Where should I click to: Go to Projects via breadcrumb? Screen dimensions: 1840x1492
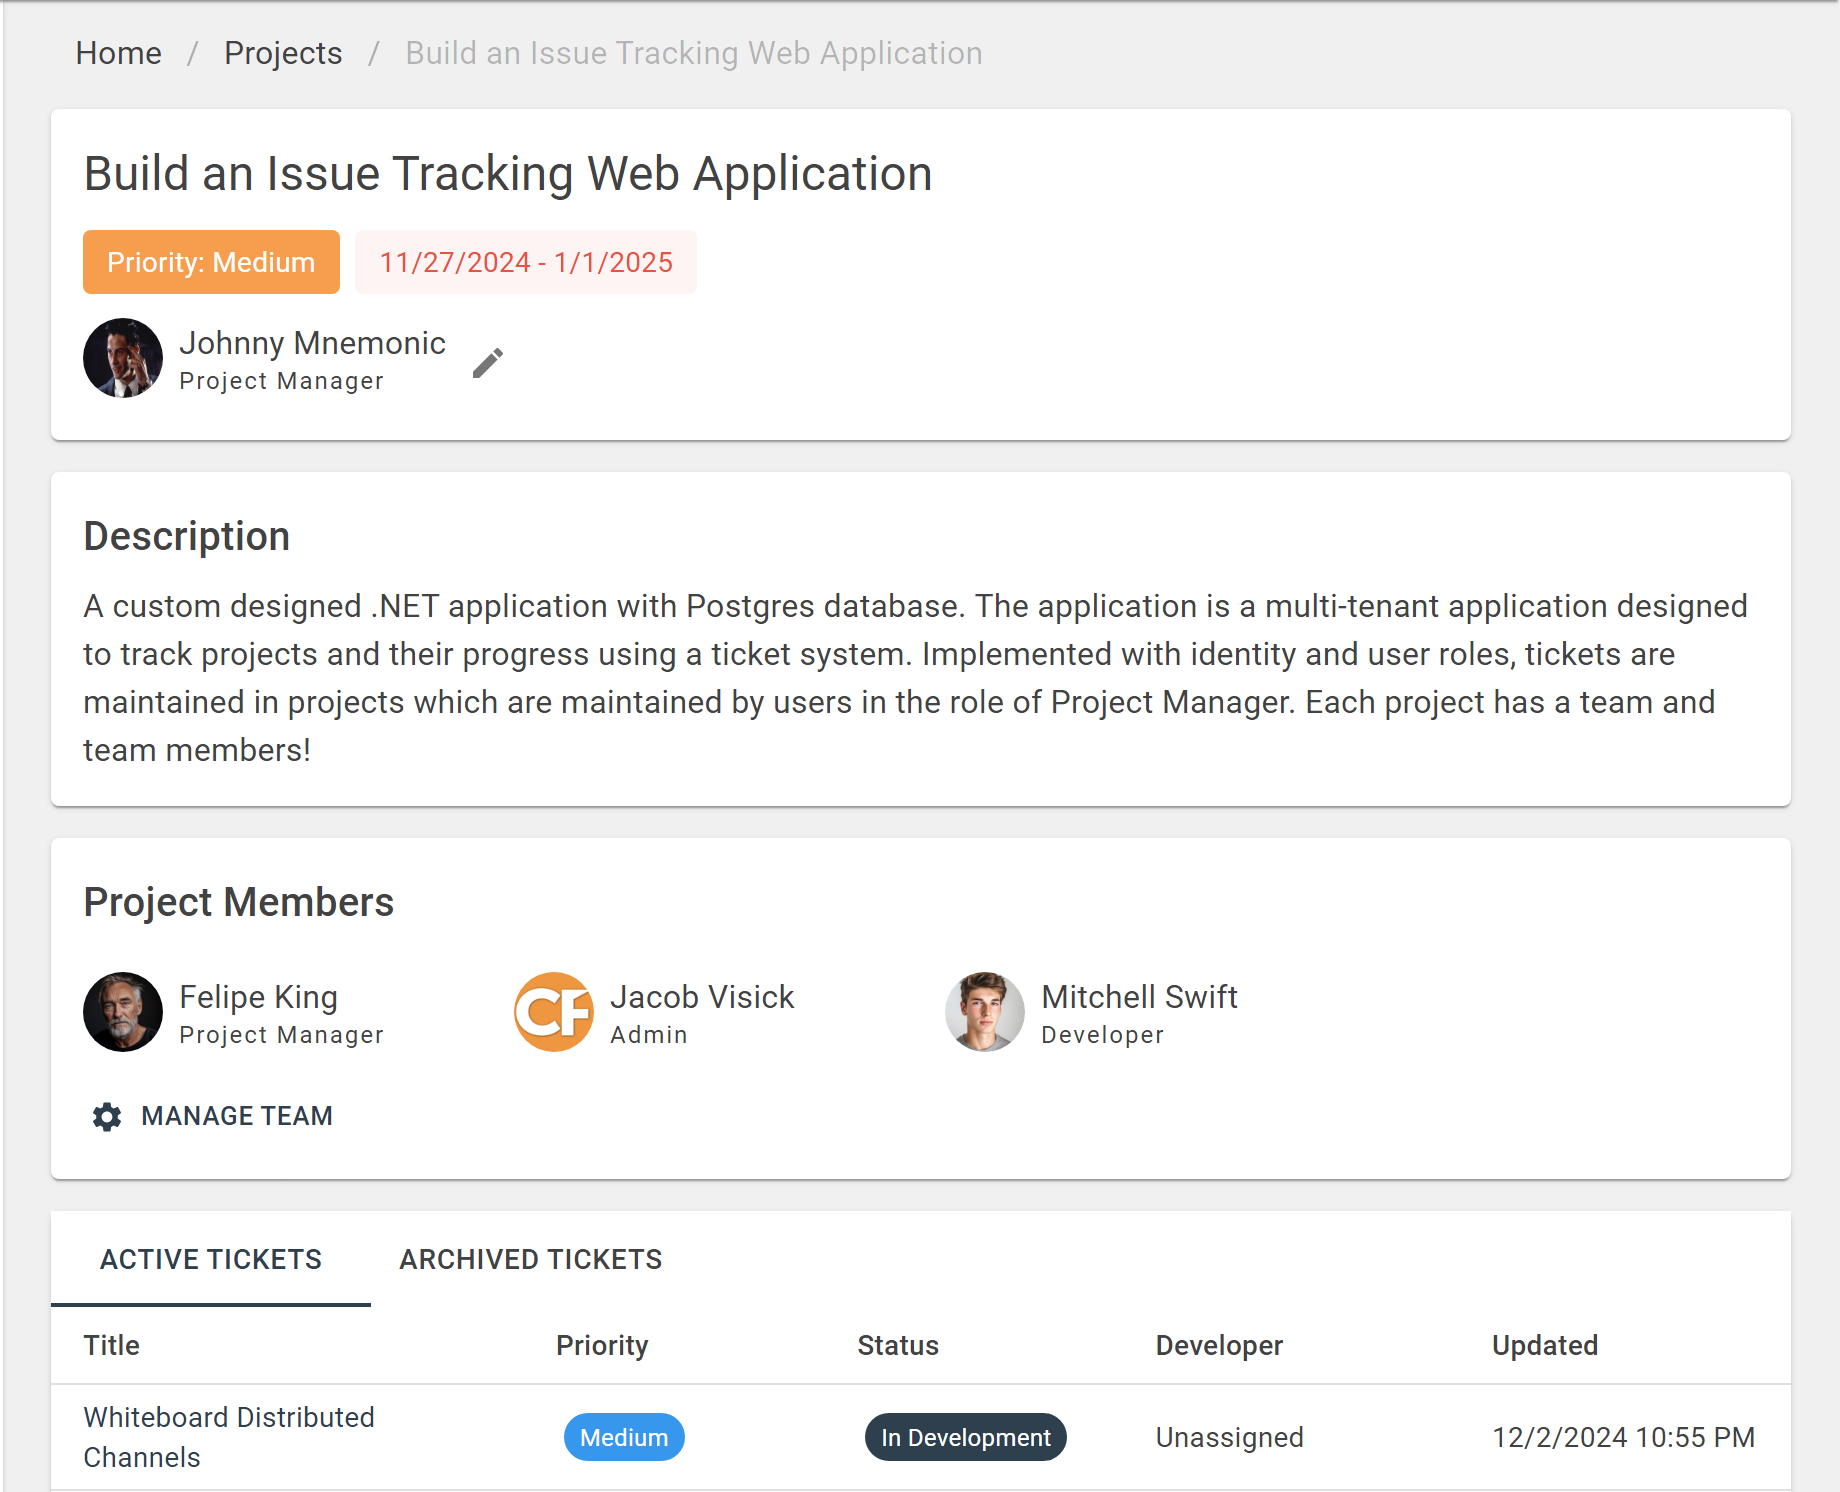coord(283,53)
